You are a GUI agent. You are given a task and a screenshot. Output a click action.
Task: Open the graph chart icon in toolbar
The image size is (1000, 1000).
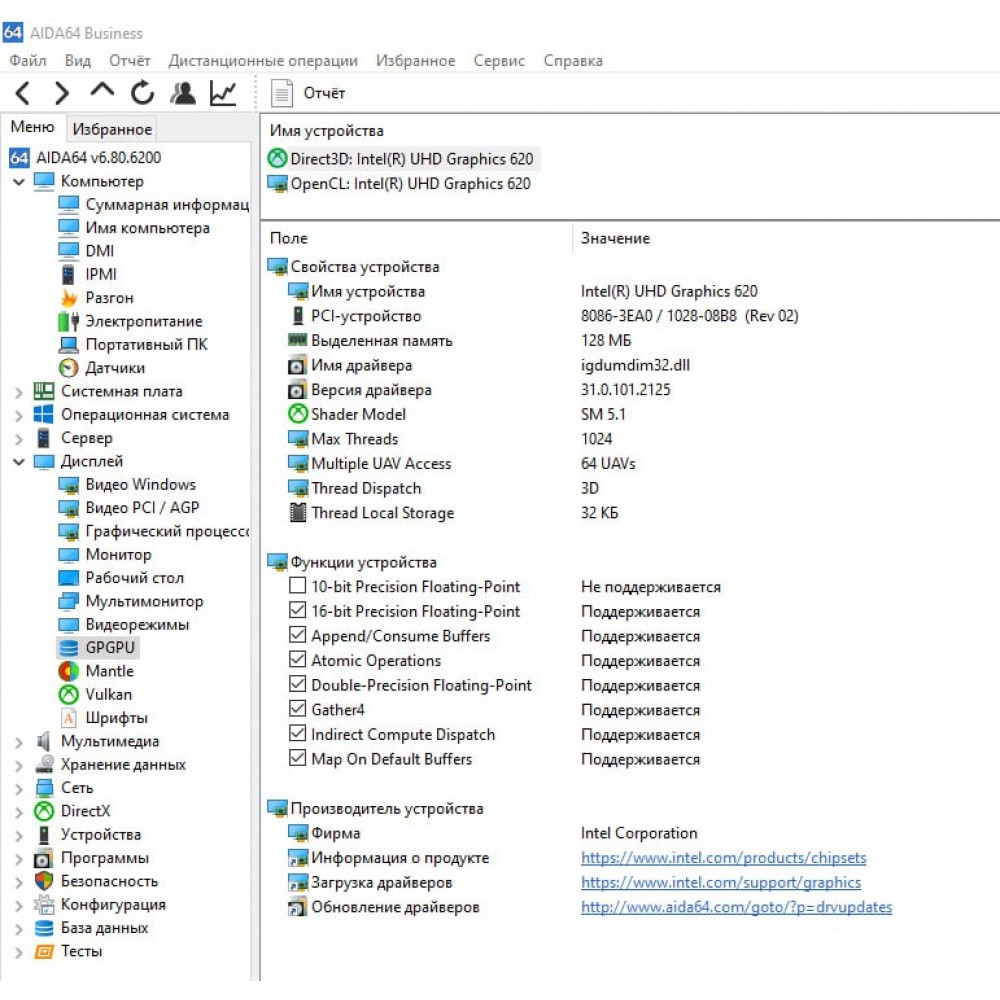point(223,93)
